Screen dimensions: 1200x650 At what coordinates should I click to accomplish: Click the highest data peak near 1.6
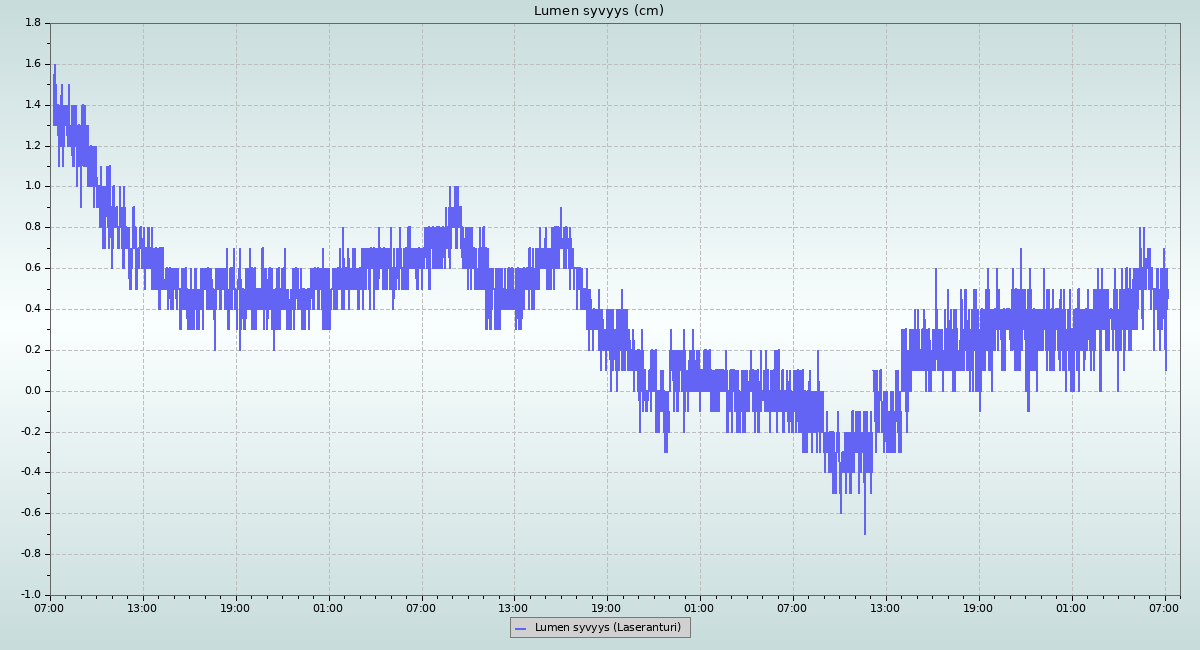coord(55,66)
